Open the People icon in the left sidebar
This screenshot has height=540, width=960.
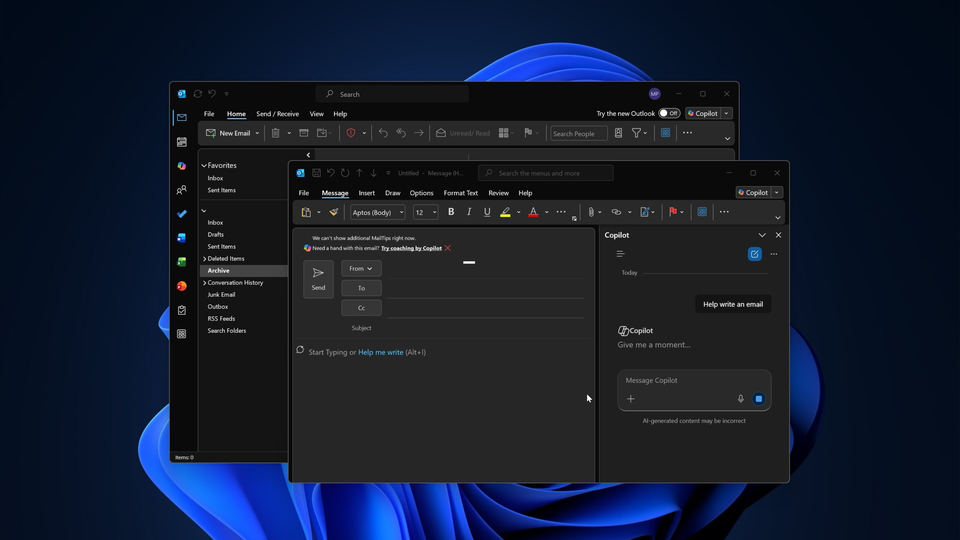click(182, 190)
